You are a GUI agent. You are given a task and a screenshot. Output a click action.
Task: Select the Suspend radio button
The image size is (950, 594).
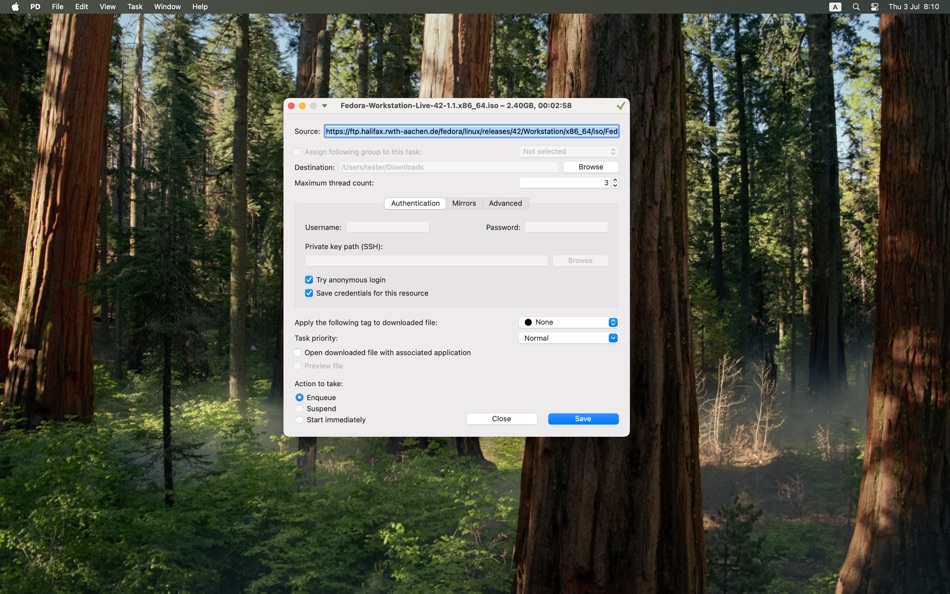(299, 409)
